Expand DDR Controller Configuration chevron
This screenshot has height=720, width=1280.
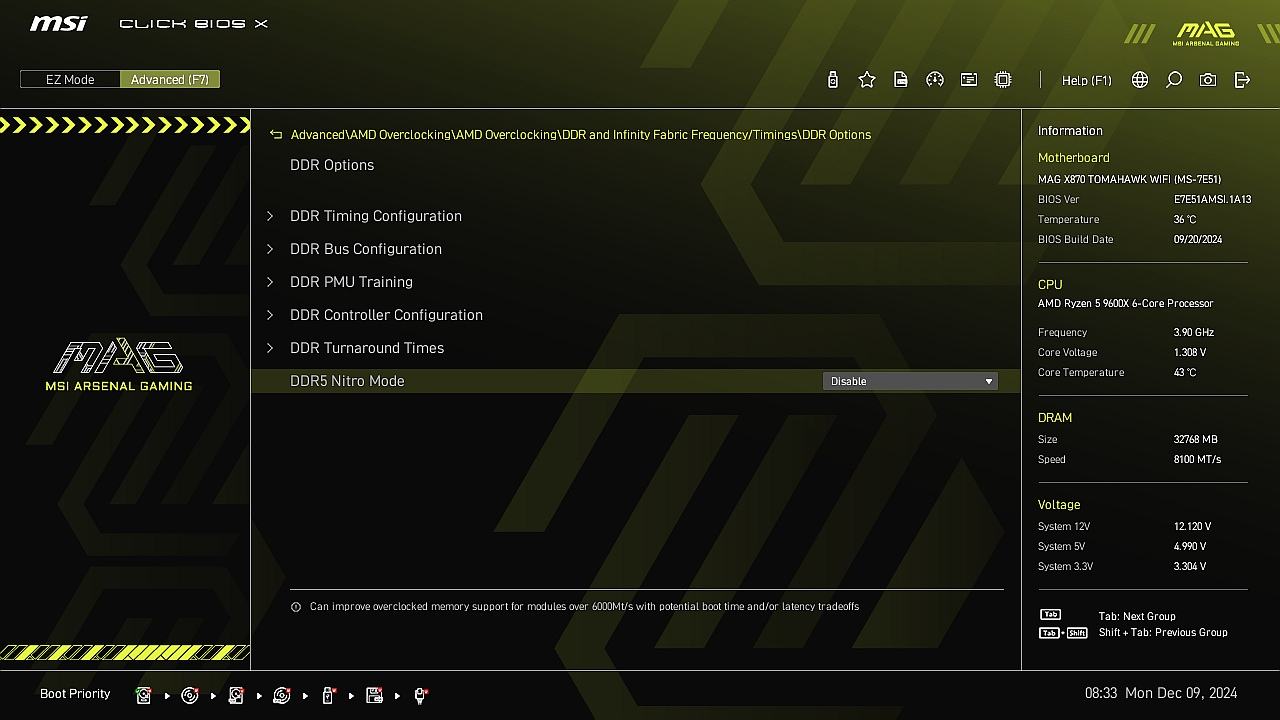(270, 315)
